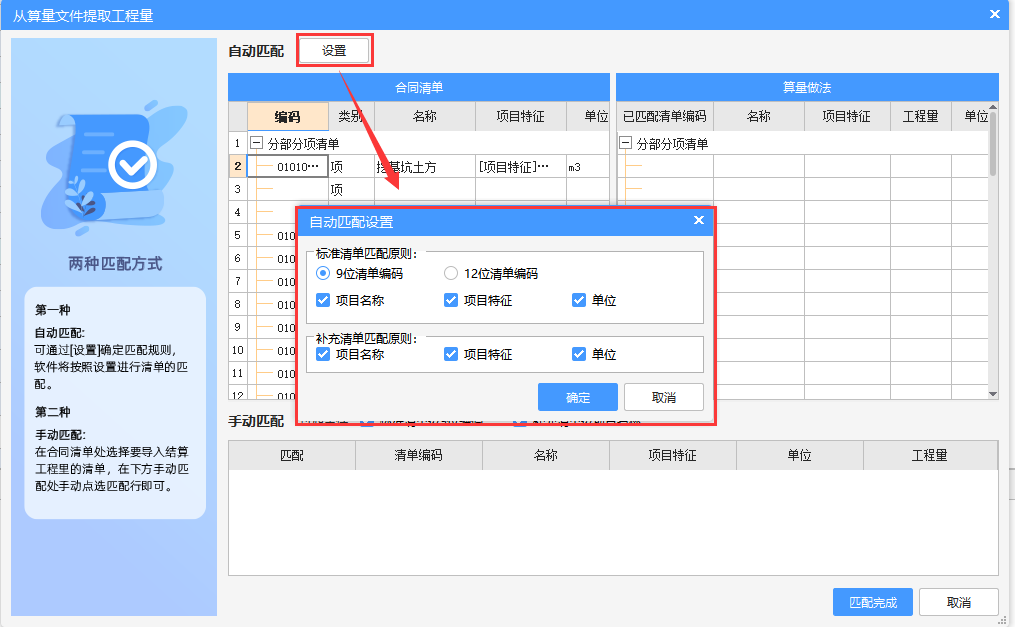The height and width of the screenshot is (627, 1015).
Task: Select the 挖基坑土方 row name cell
Action: point(423,167)
